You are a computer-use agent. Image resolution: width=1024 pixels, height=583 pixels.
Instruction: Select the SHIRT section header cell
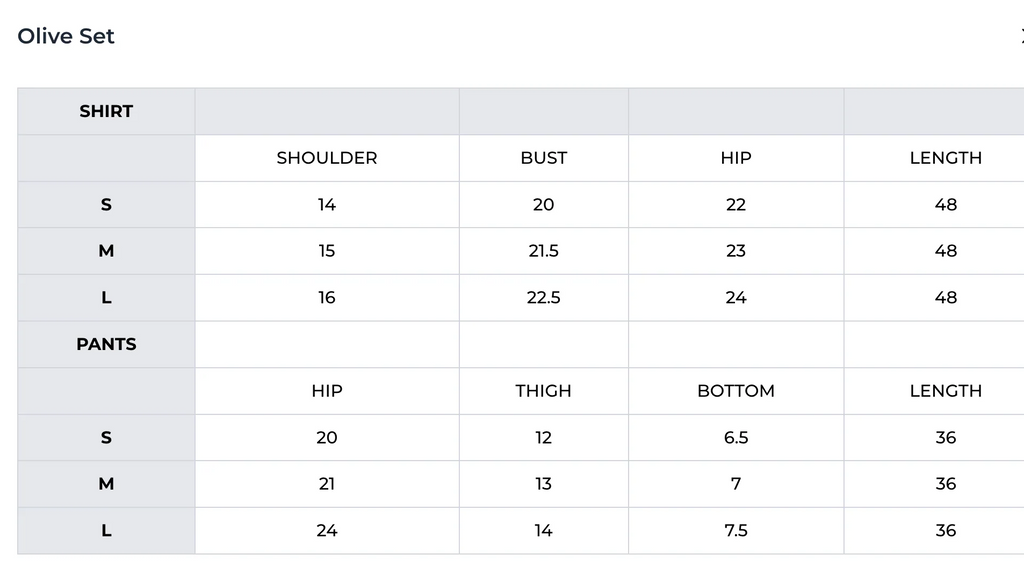(x=106, y=111)
